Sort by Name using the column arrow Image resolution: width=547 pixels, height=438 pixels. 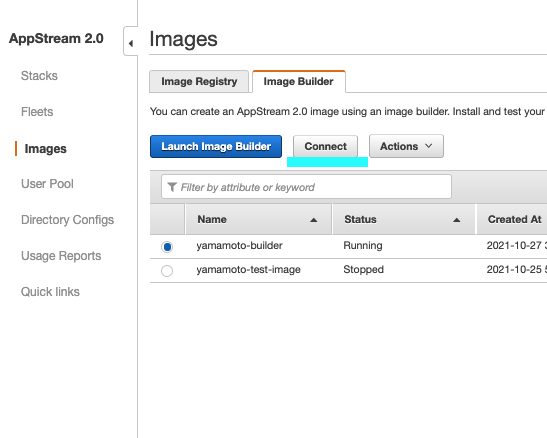click(314, 220)
